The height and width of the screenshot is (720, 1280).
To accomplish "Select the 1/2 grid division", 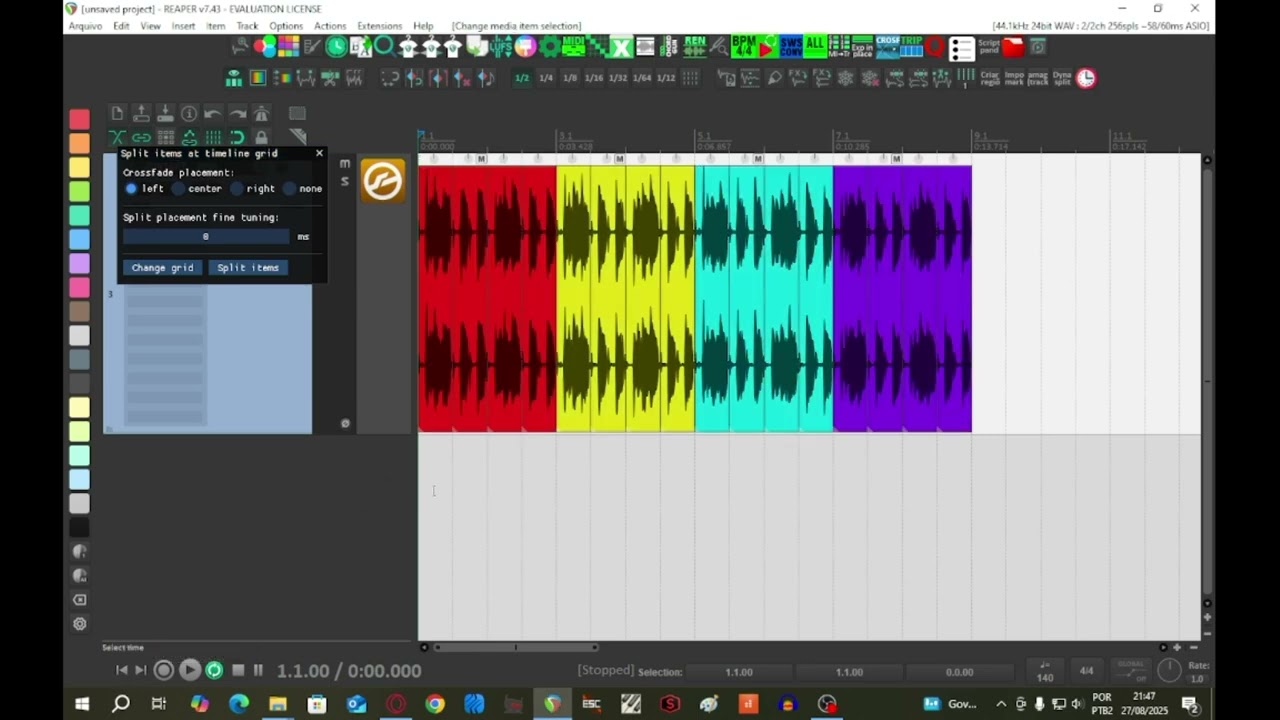I will 521,77.
